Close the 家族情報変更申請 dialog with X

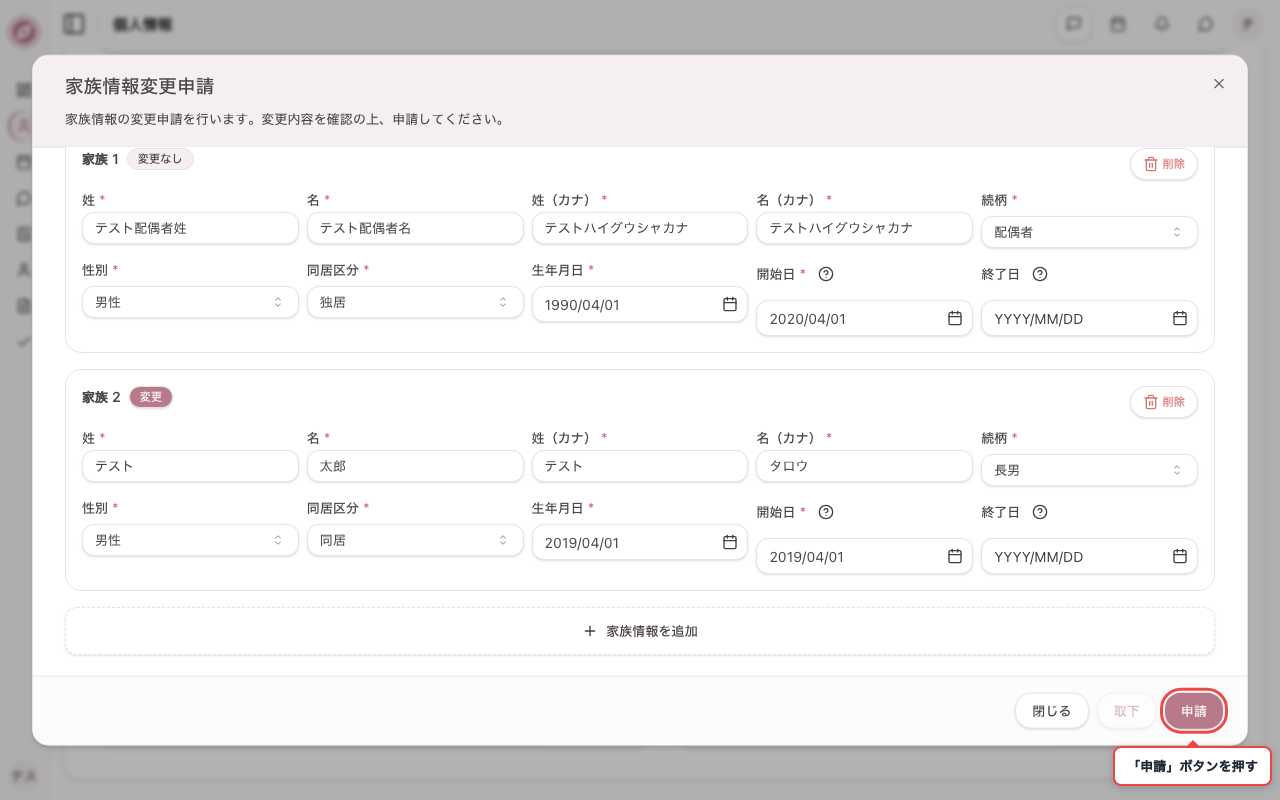tap(1218, 84)
